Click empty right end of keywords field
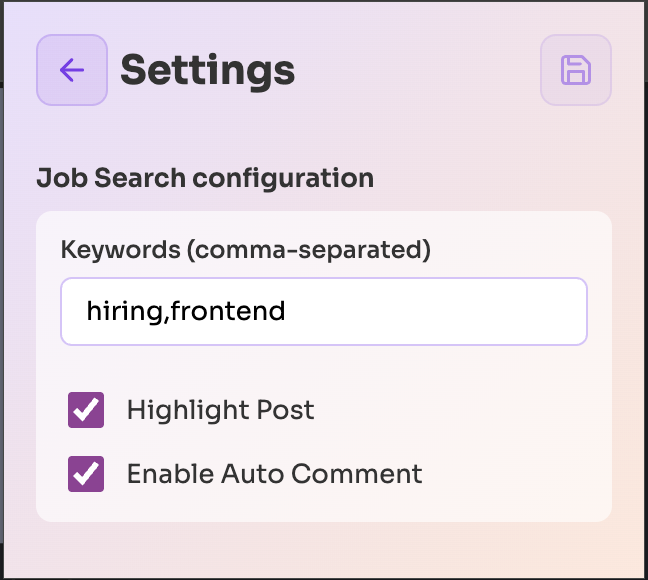This screenshot has width=648, height=580. (x=500, y=311)
